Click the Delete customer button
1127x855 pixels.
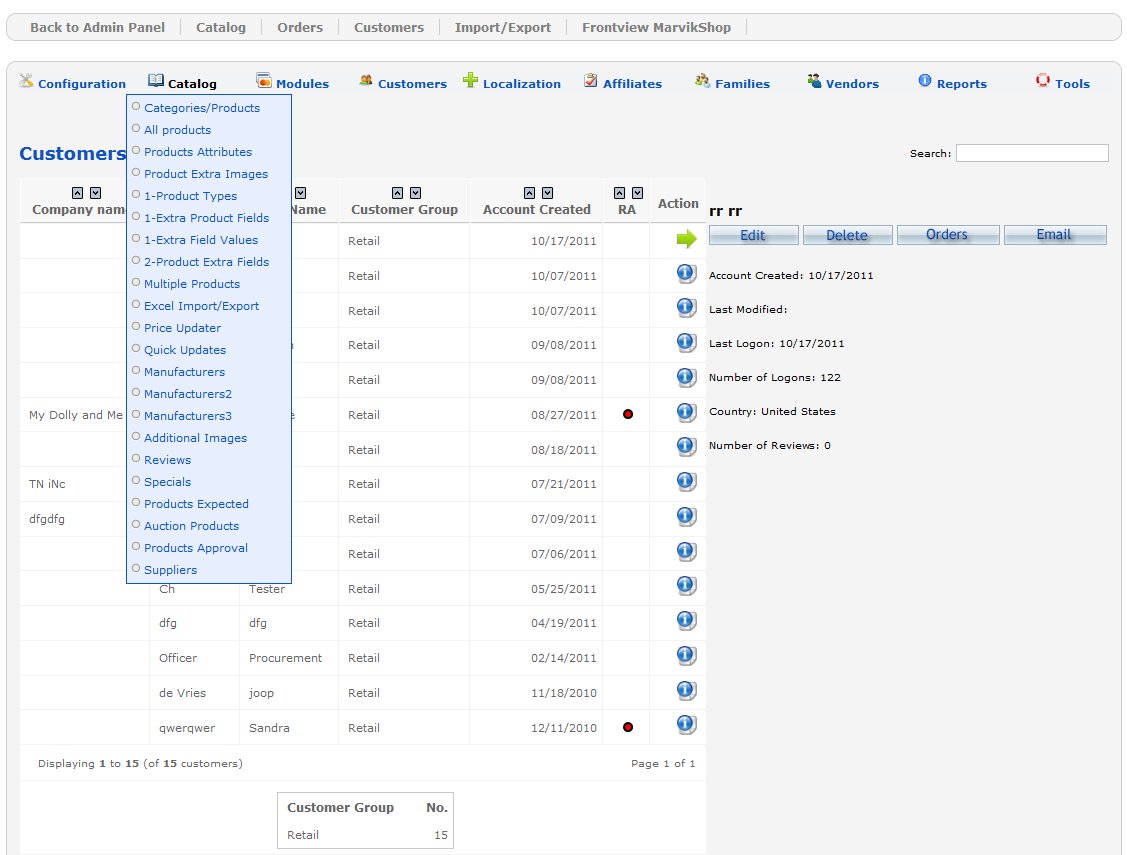(x=847, y=235)
